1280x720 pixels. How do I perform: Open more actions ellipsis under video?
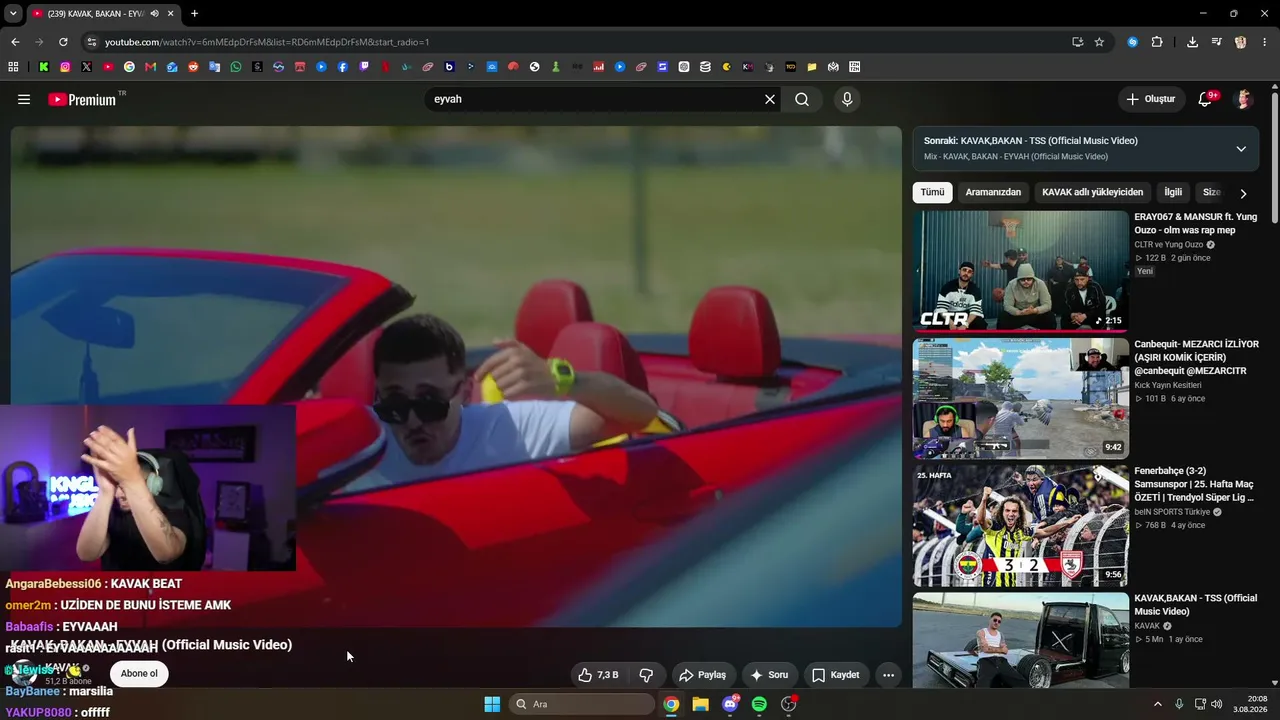coord(888,675)
